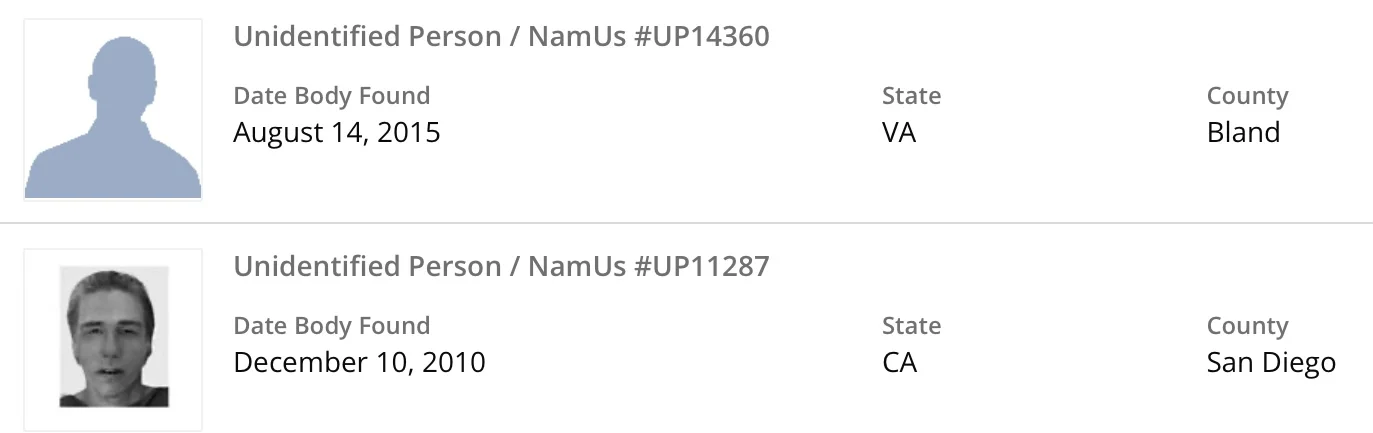Click the "County" label above Bland
Image resolution: width=1373 pixels, height=433 pixels.
(x=1247, y=96)
